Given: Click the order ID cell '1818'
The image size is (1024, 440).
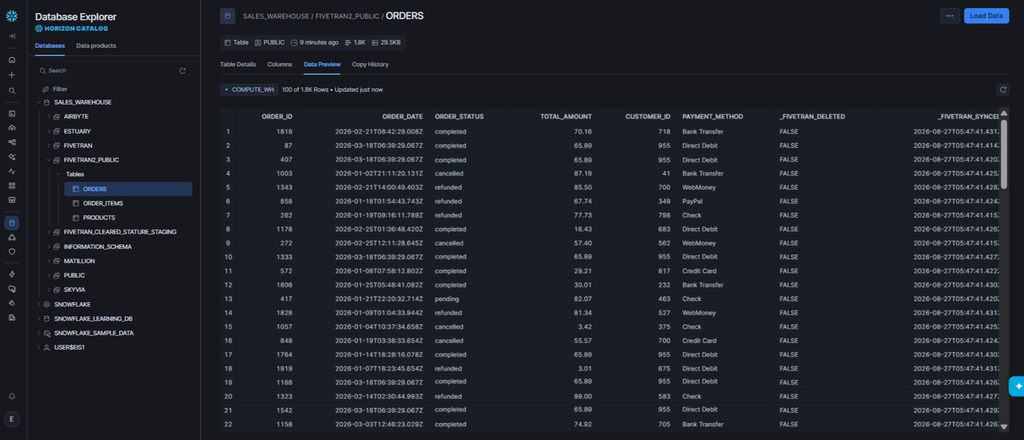Looking at the screenshot, I should (x=285, y=131).
